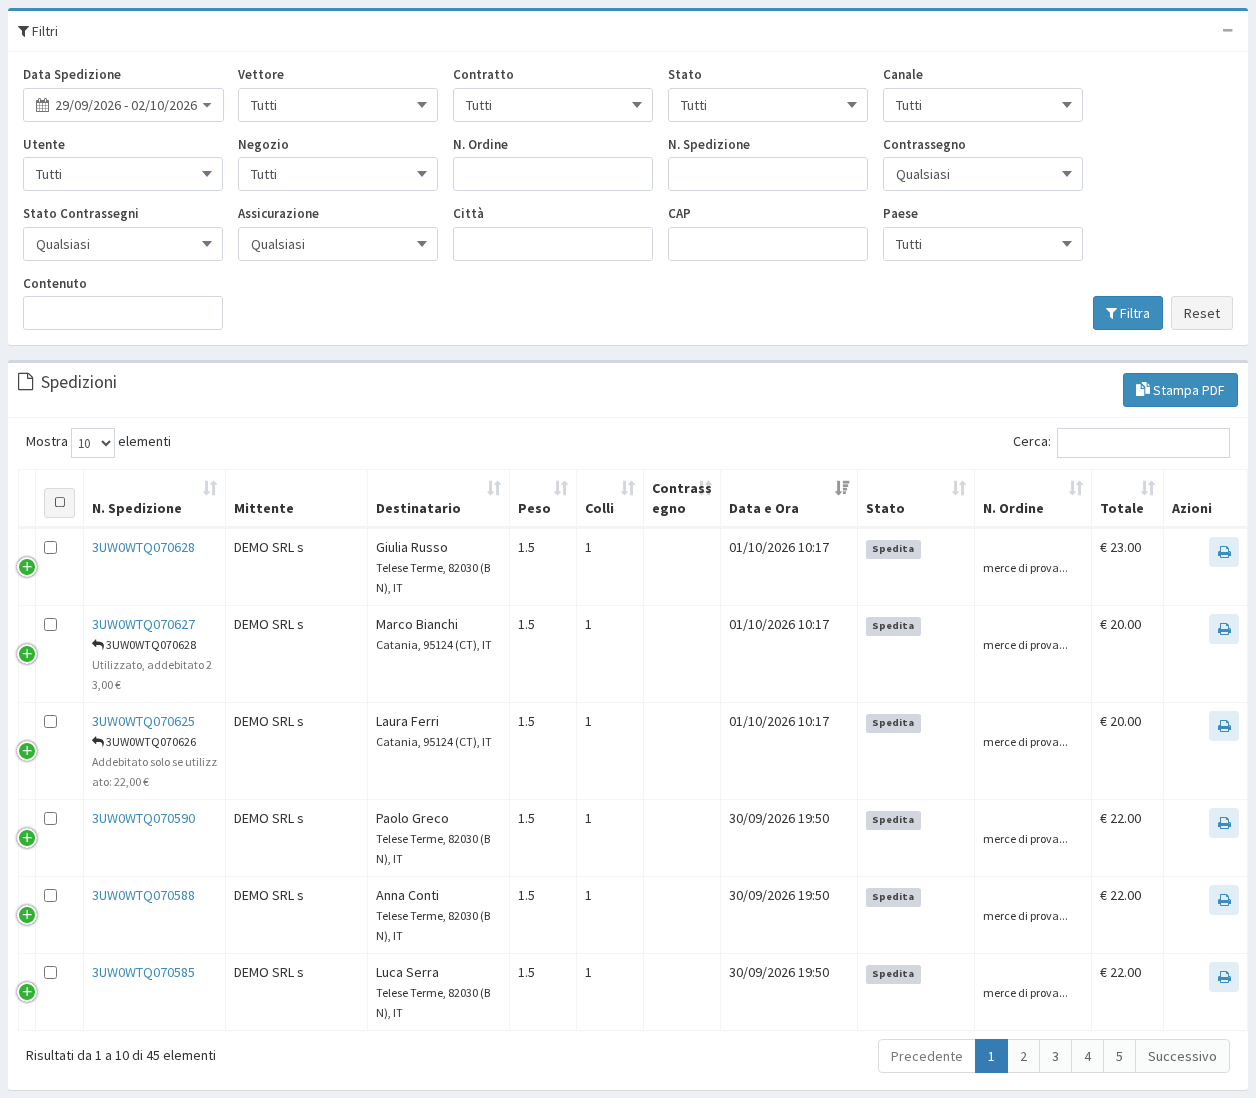The height and width of the screenshot is (1098, 1256).
Task: Open the Data Spedizione date range picker
Action: 123,105
